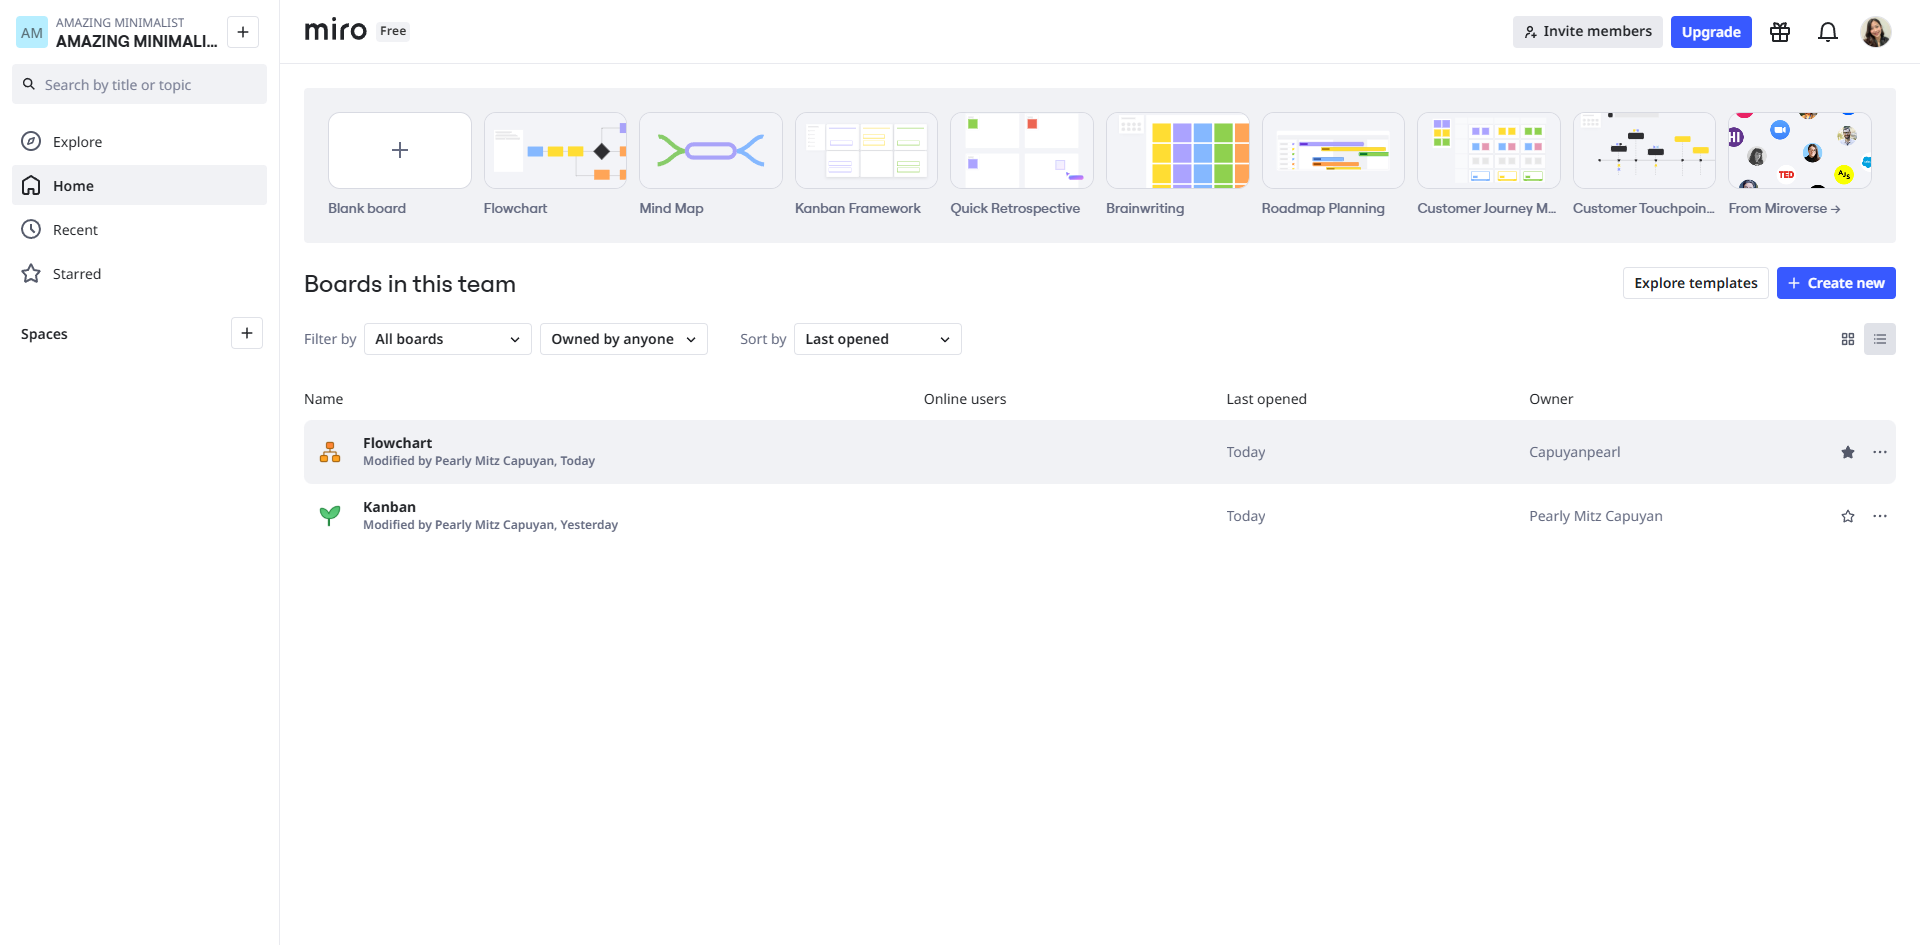Open the user profile avatar
This screenshot has width=1920, height=945.
[x=1875, y=32]
